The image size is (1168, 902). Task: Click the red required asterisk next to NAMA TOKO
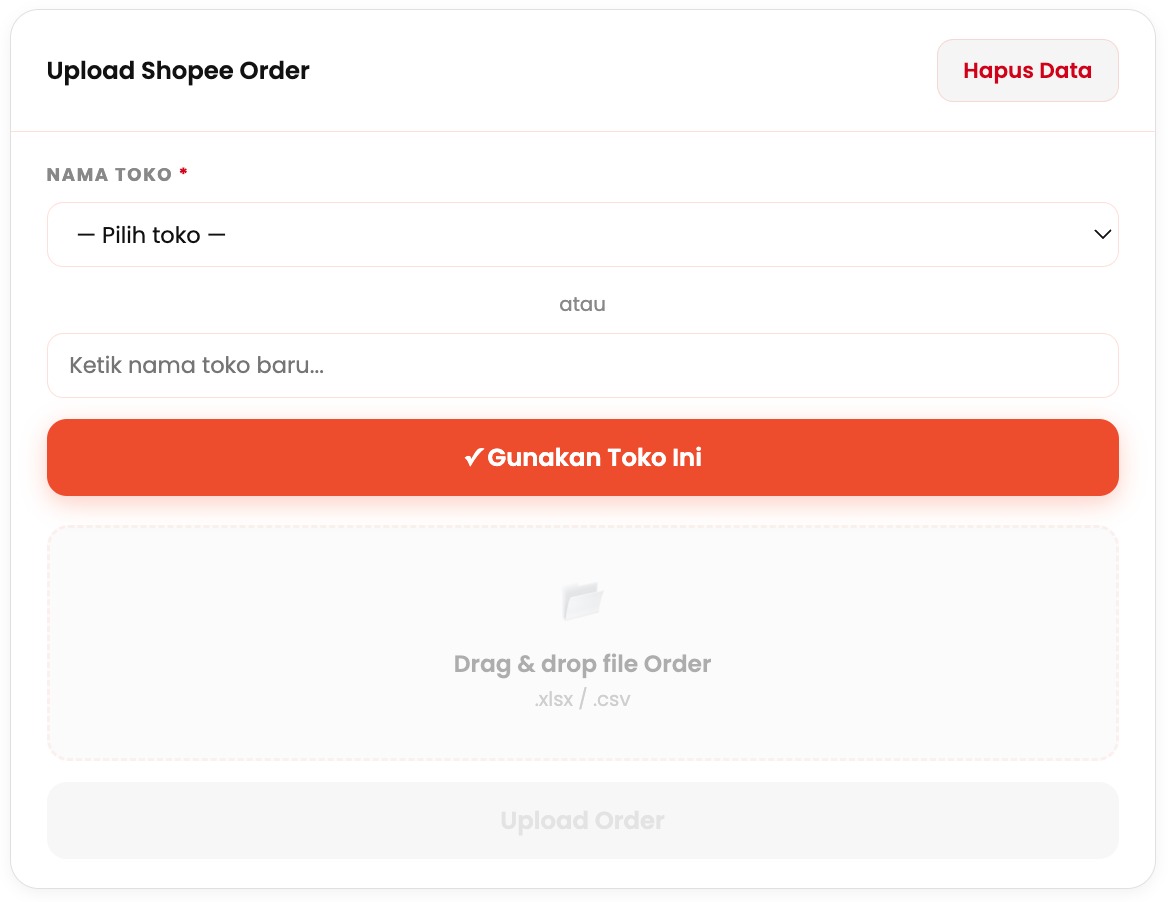pyautogui.click(x=184, y=174)
